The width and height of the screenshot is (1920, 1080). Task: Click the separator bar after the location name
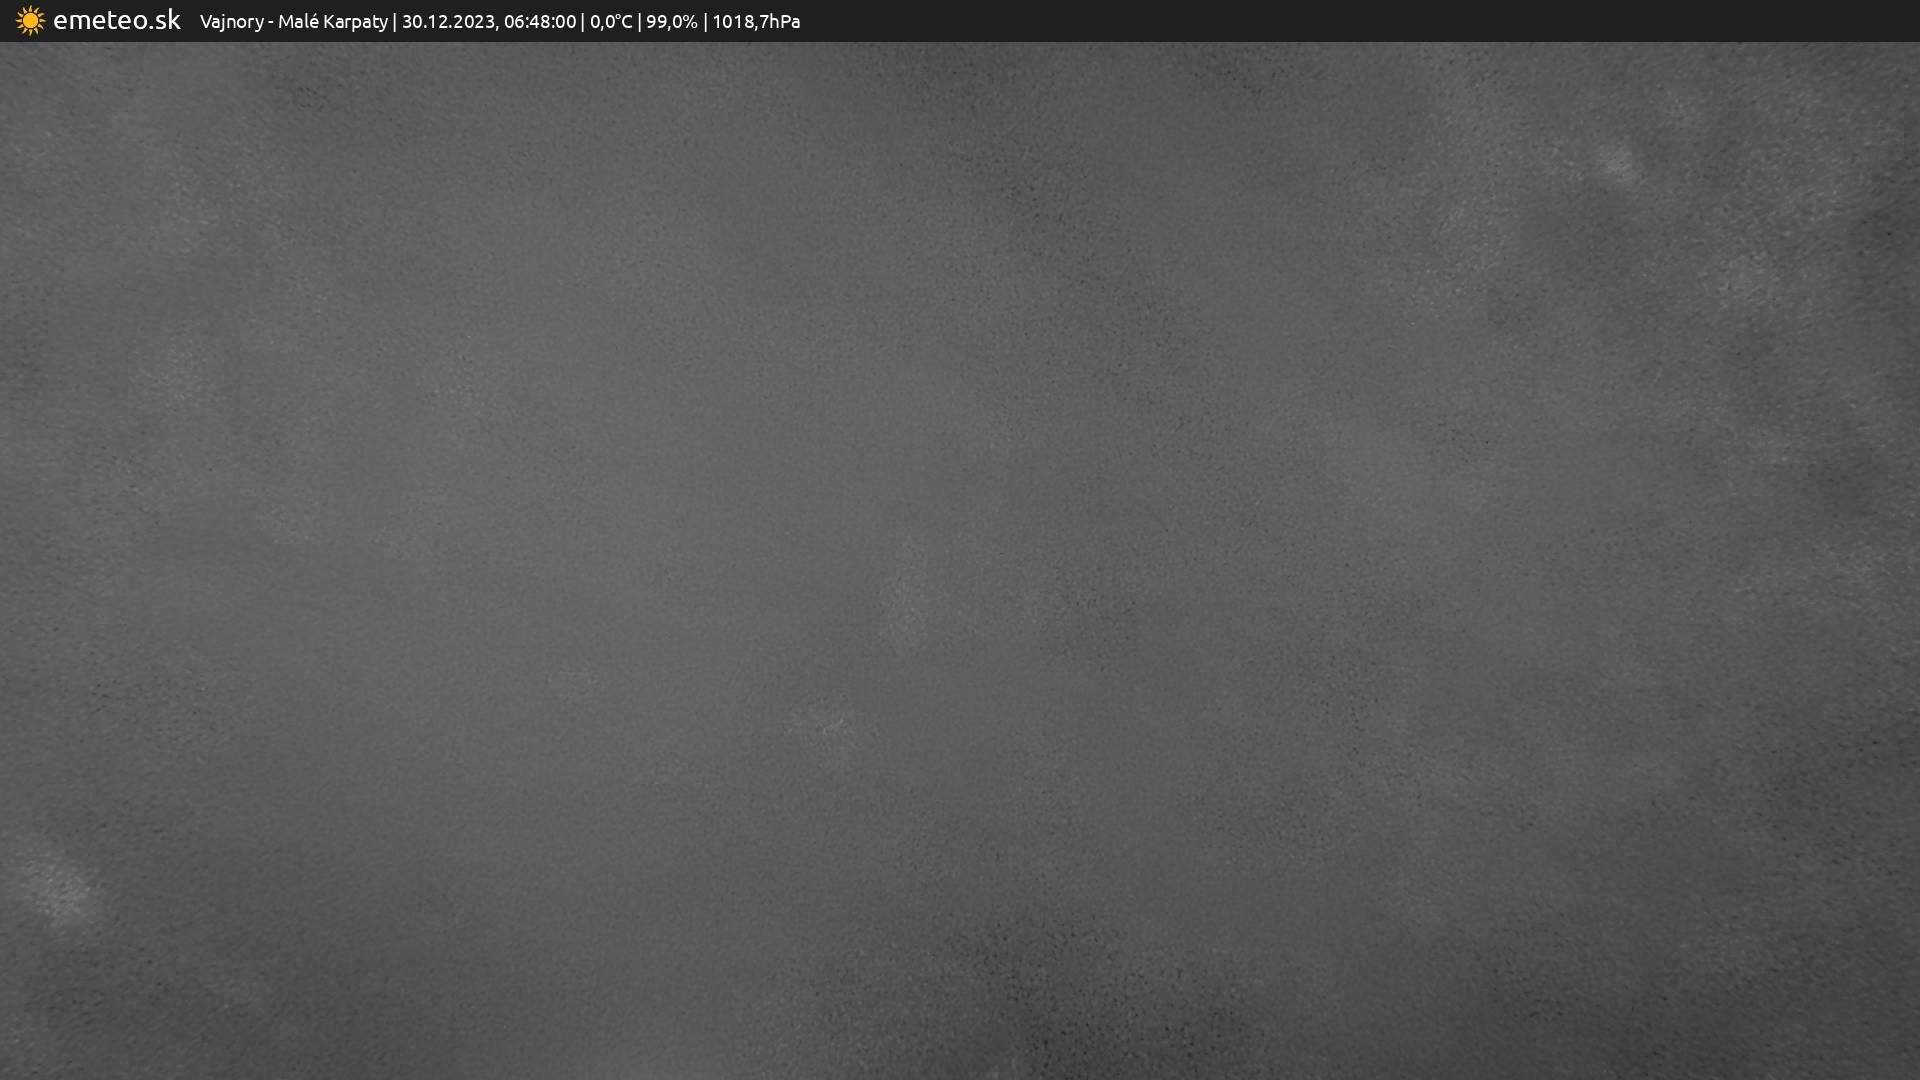pos(394,21)
